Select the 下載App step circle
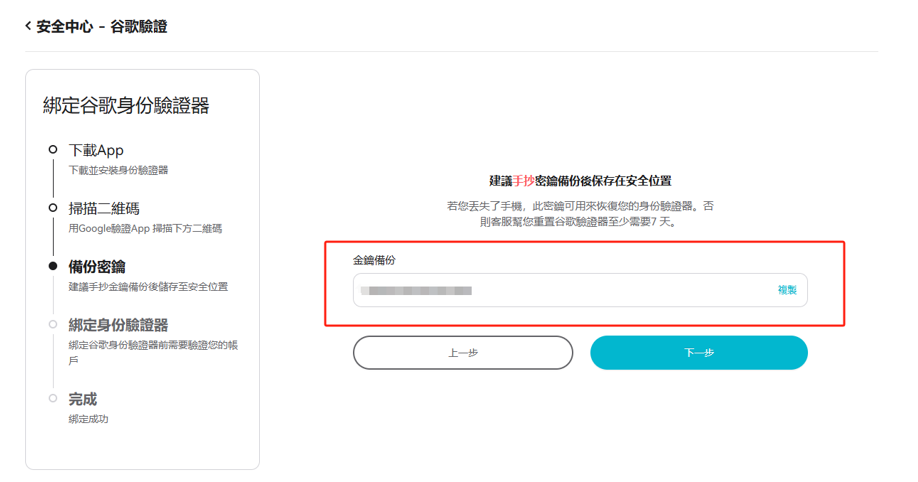 [x=53, y=149]
